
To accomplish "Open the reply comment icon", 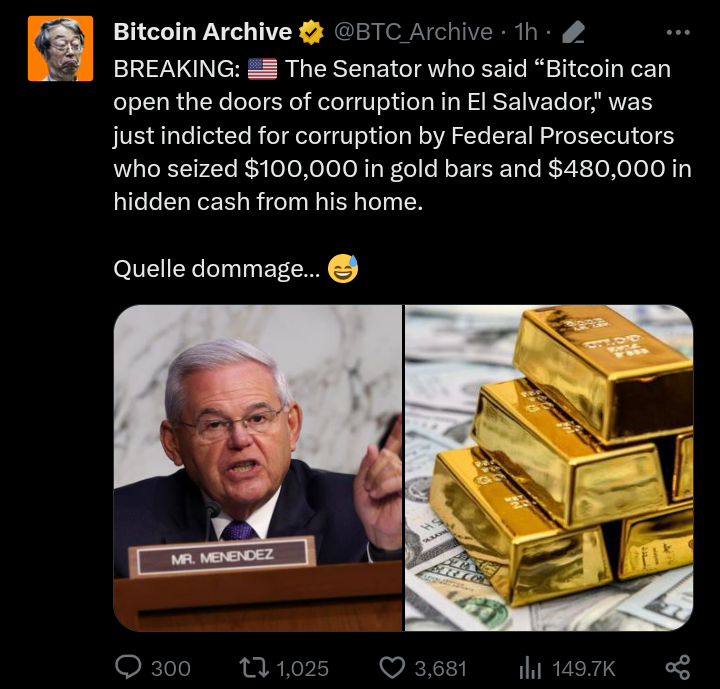I will click(x=128, y=667).
